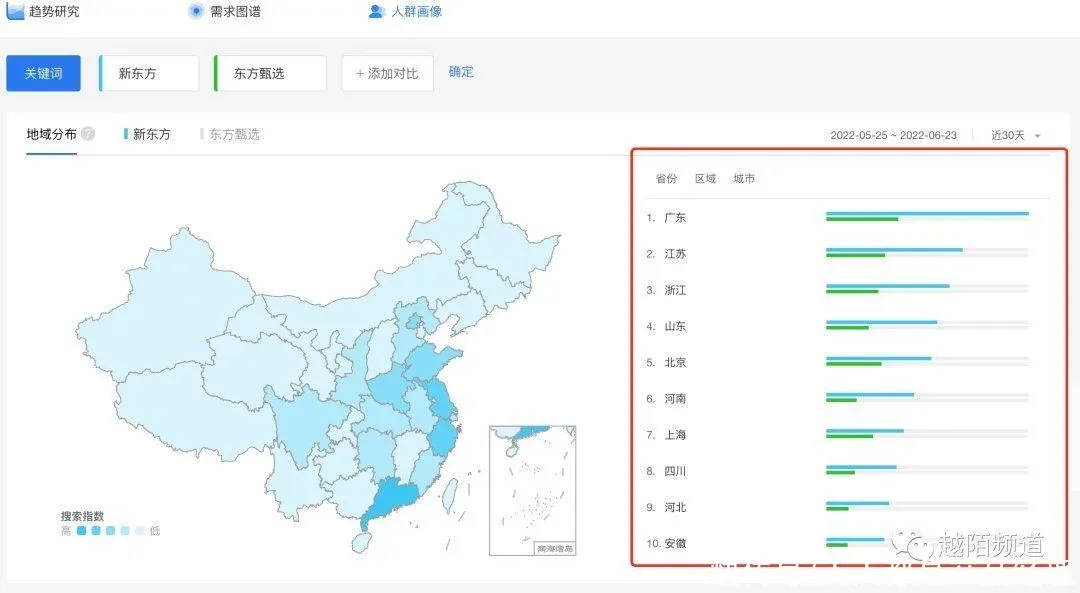This screenshot has height=593, width=1080.
Task: Select the highlighted 关键词 toggle
Action: (43, 72)
